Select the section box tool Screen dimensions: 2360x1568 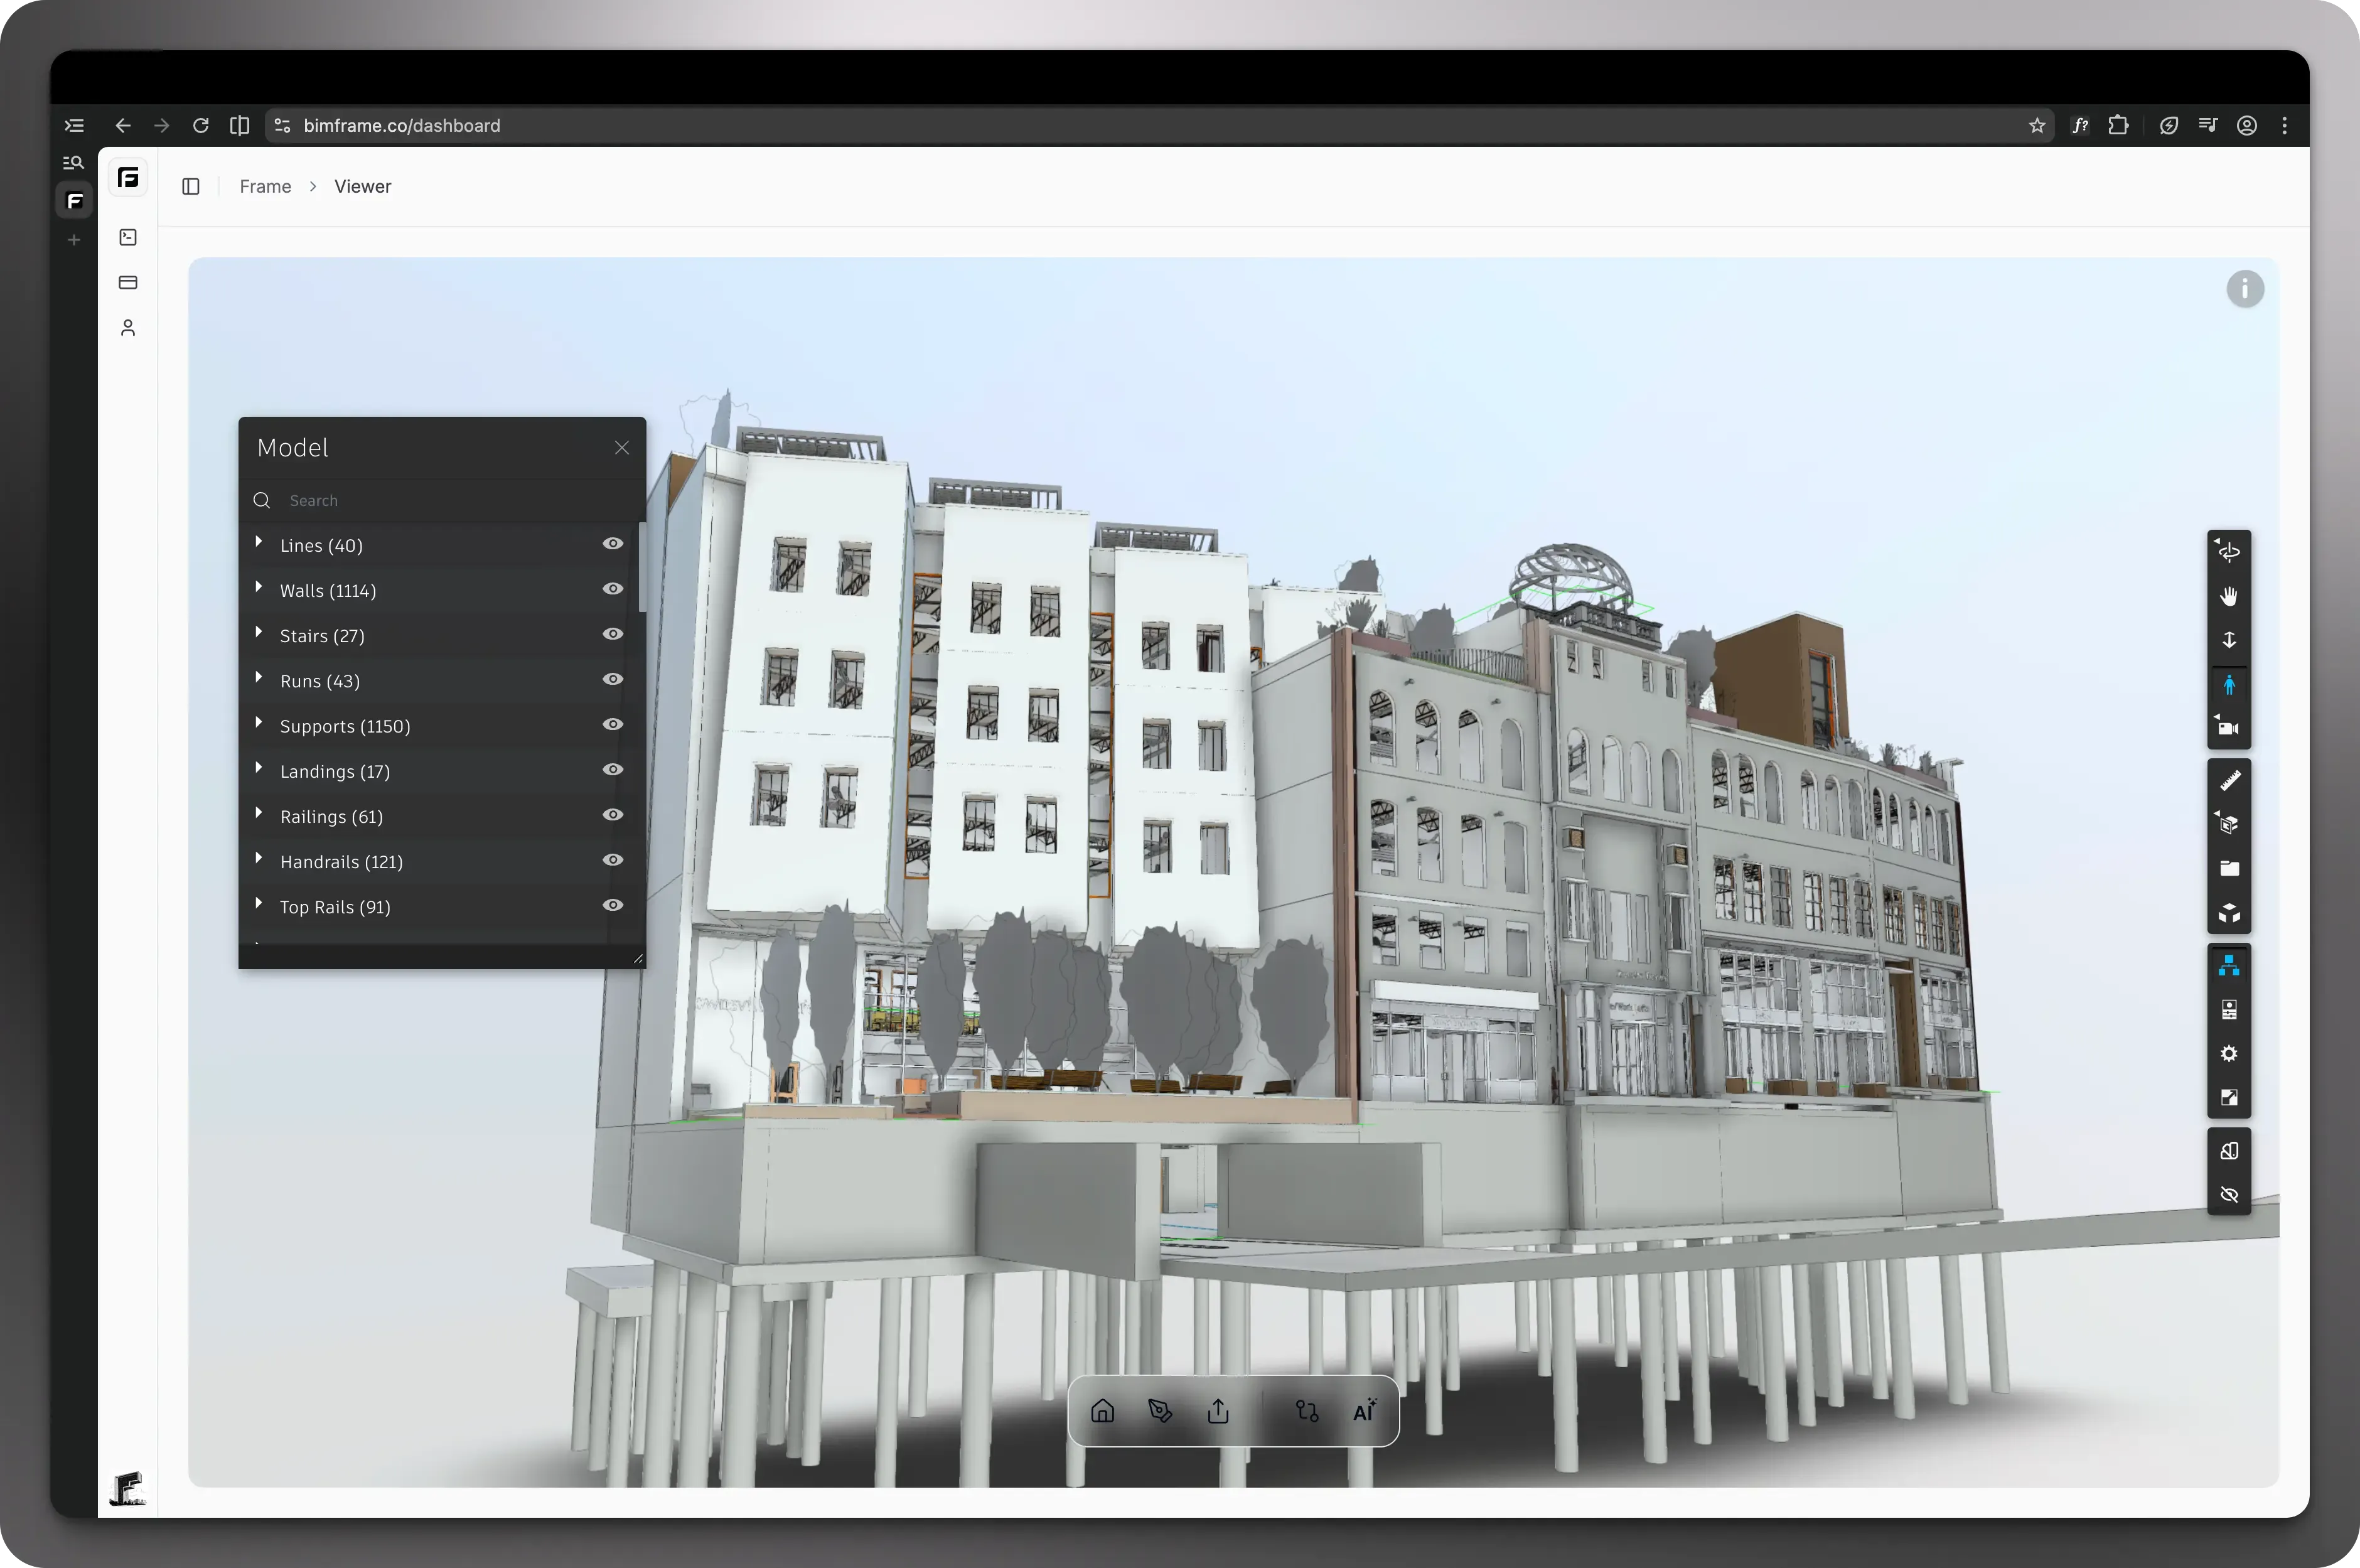(x=2229, y=824)
